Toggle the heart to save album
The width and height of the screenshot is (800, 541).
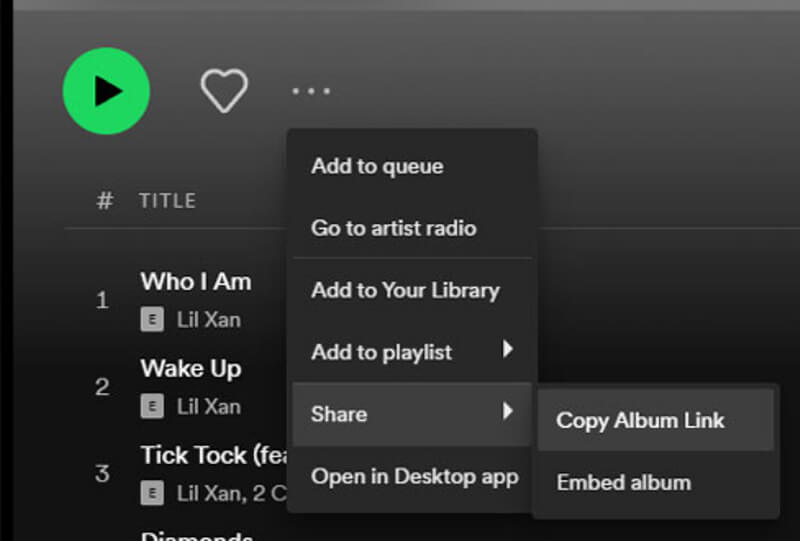pos(224,91)
